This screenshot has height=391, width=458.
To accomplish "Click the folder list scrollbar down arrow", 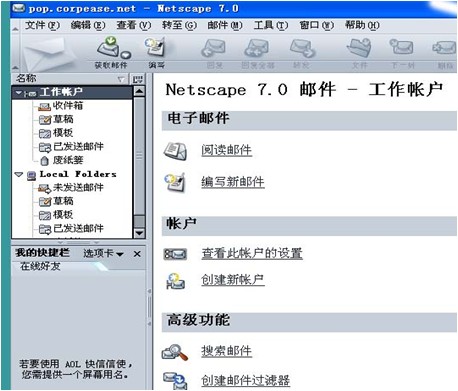I will click(139, 233).
